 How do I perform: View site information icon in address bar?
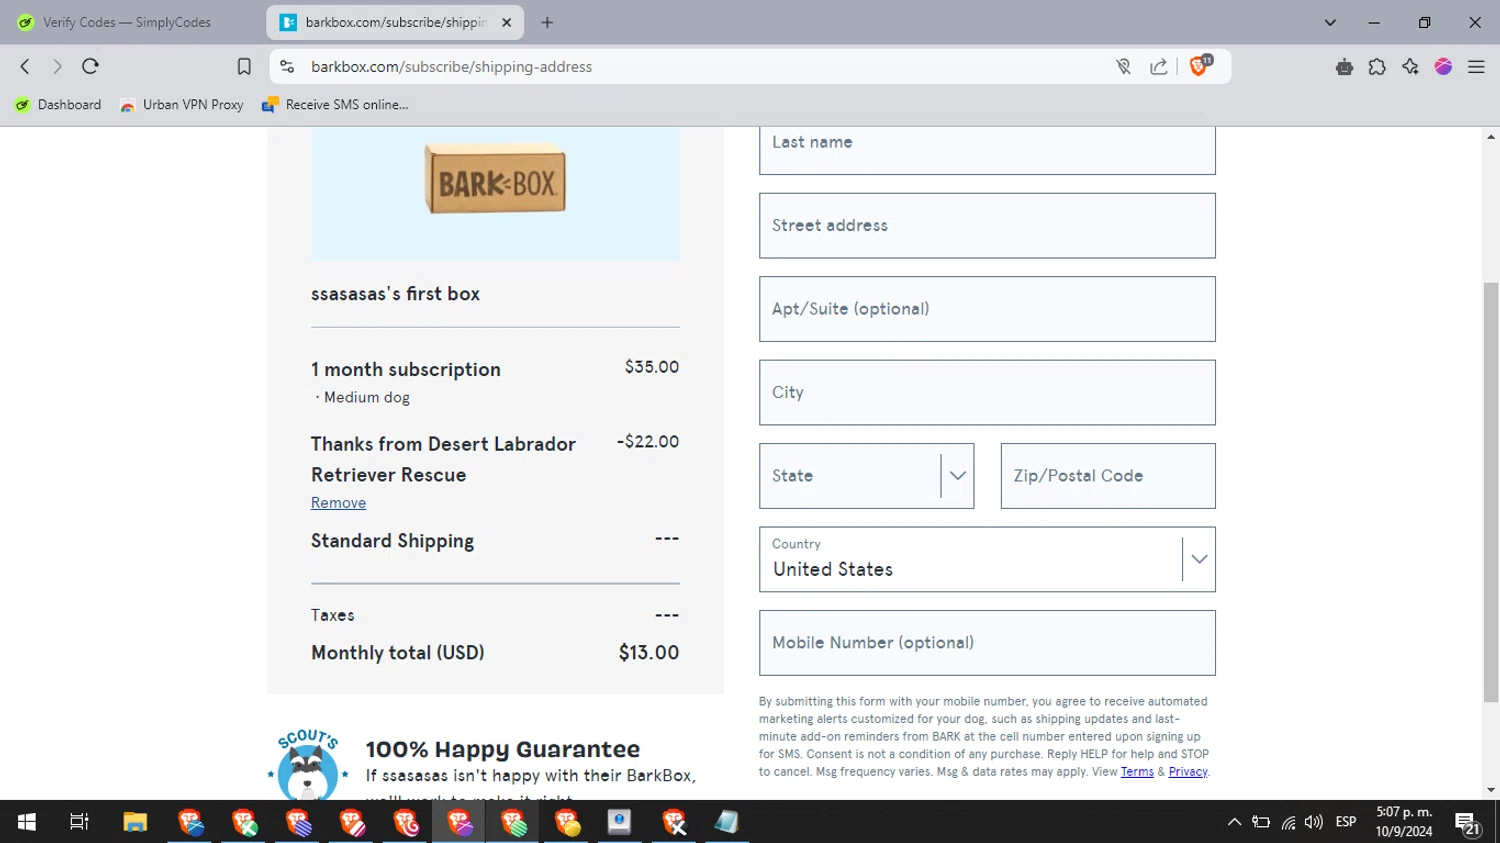click(x=287, y=66)
